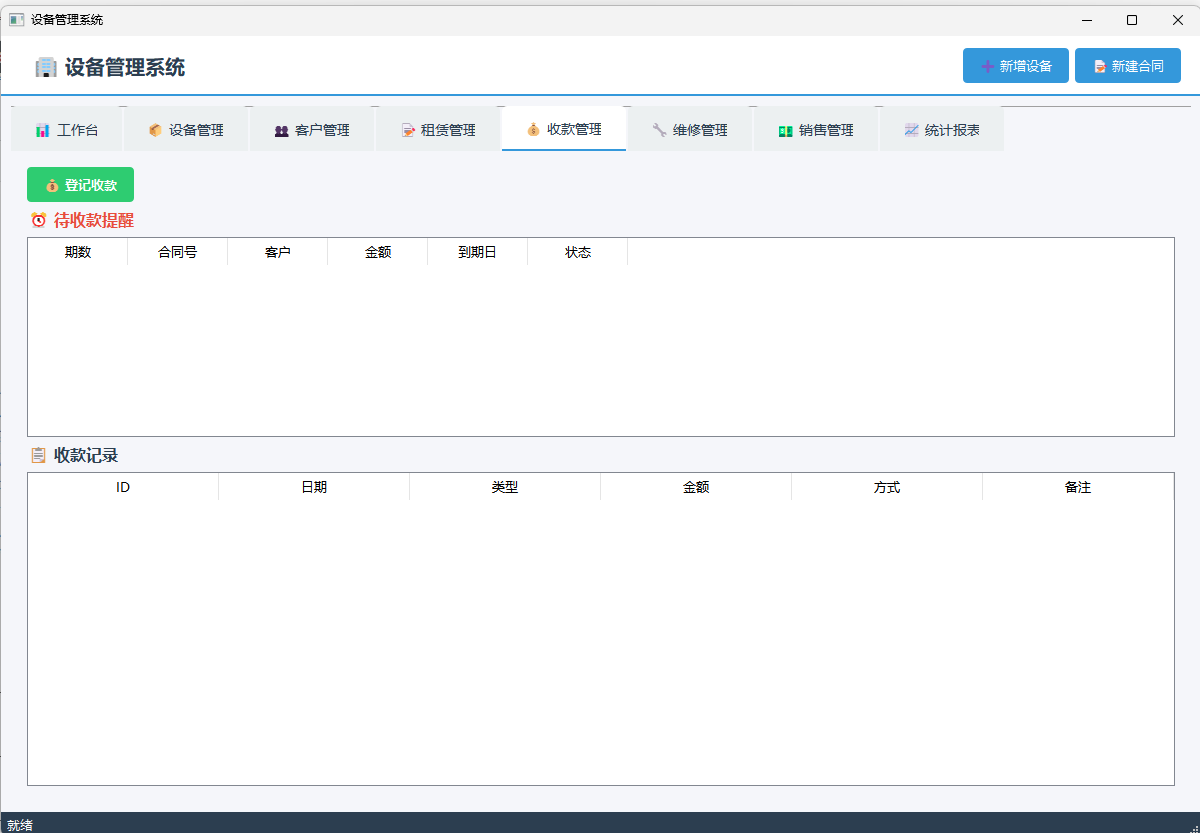
Task: Click the 状态 column header in reminders
Action: coord(577,252)
